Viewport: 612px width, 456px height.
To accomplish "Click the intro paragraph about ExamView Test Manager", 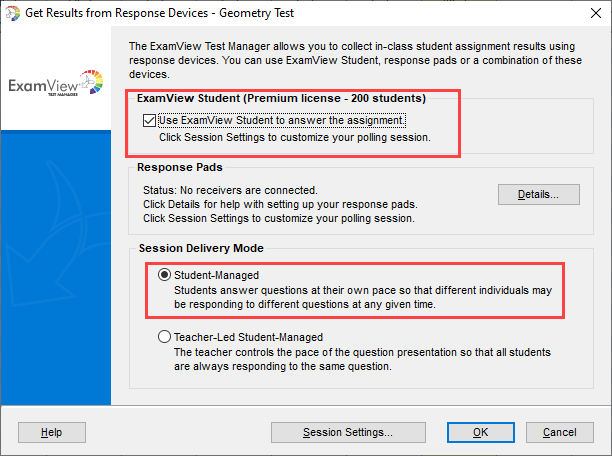I will [355, 60].
